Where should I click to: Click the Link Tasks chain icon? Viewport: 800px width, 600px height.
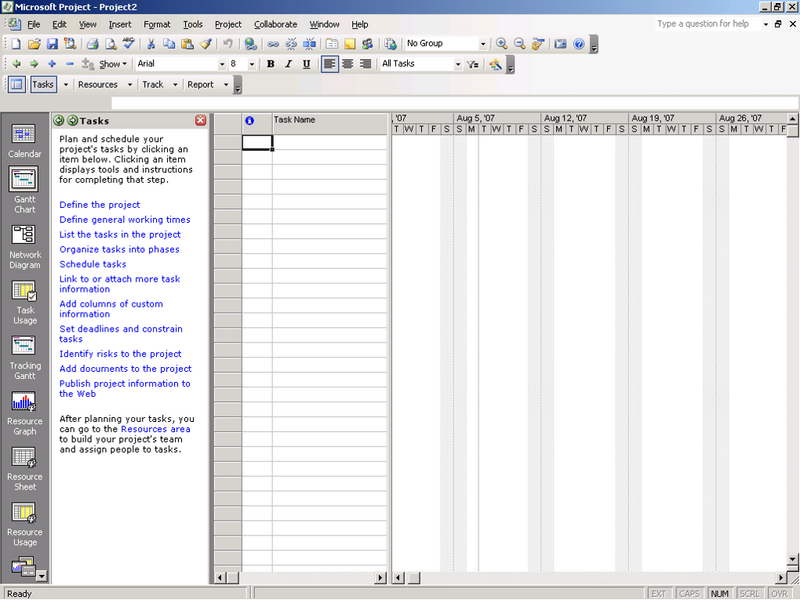tap(273, 44)
